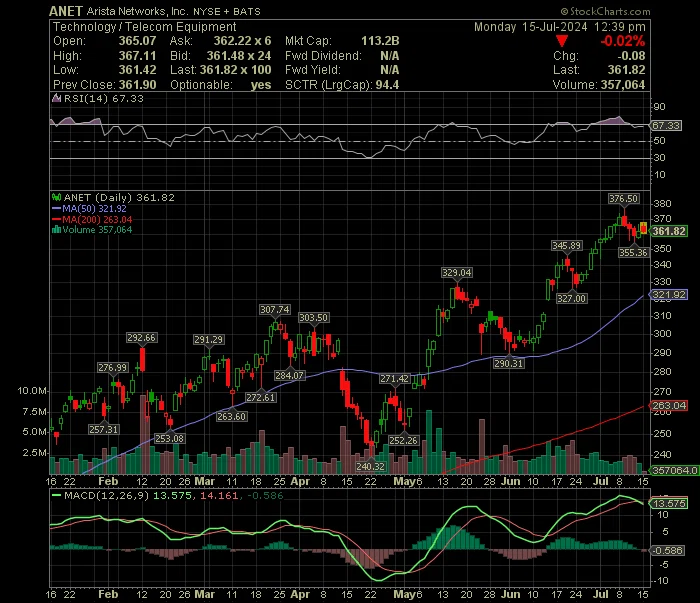The image size is (700, 603).
Task: Click the High value 367.11
Action: coord(138,56)
